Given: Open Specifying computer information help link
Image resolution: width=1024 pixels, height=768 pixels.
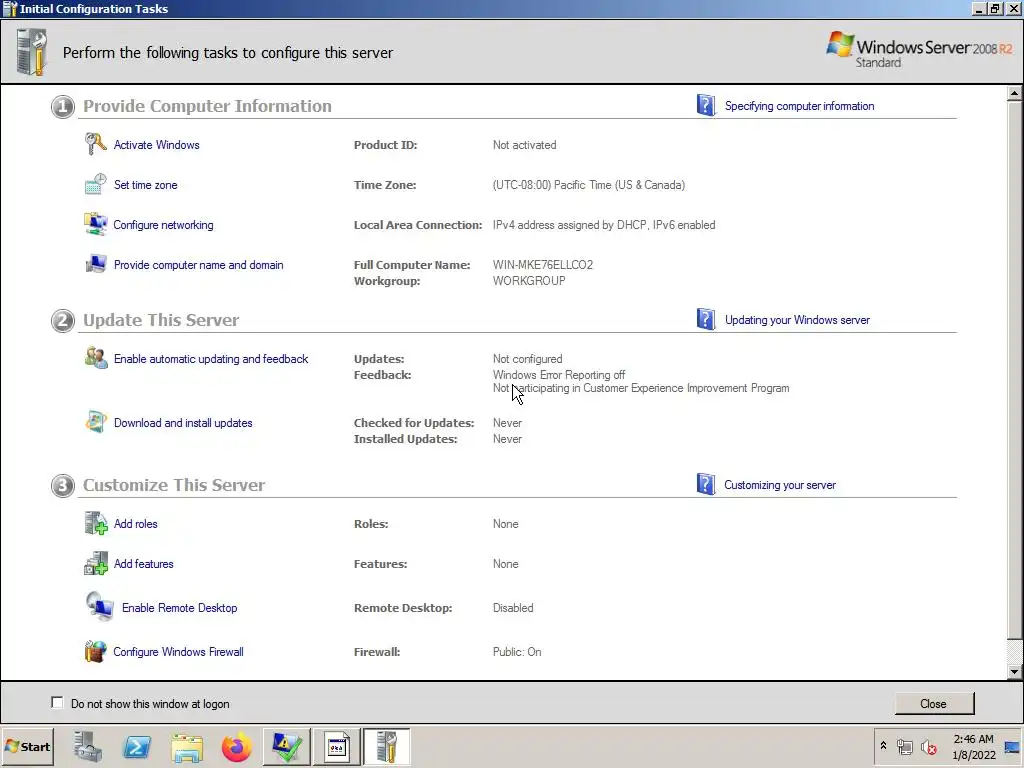Looking at the screenshot, I should click(799, 106).
